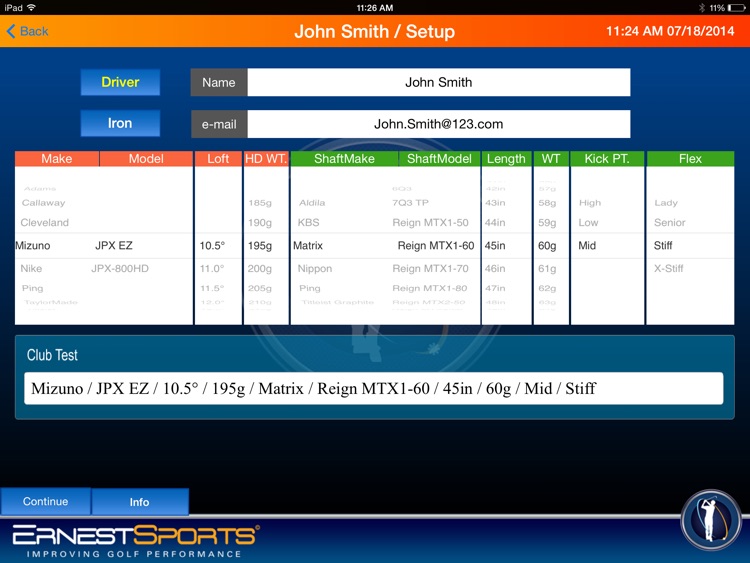Select JPX-800HD in the Model picker
Screen dimensions: 750x563
coord(120,268)
